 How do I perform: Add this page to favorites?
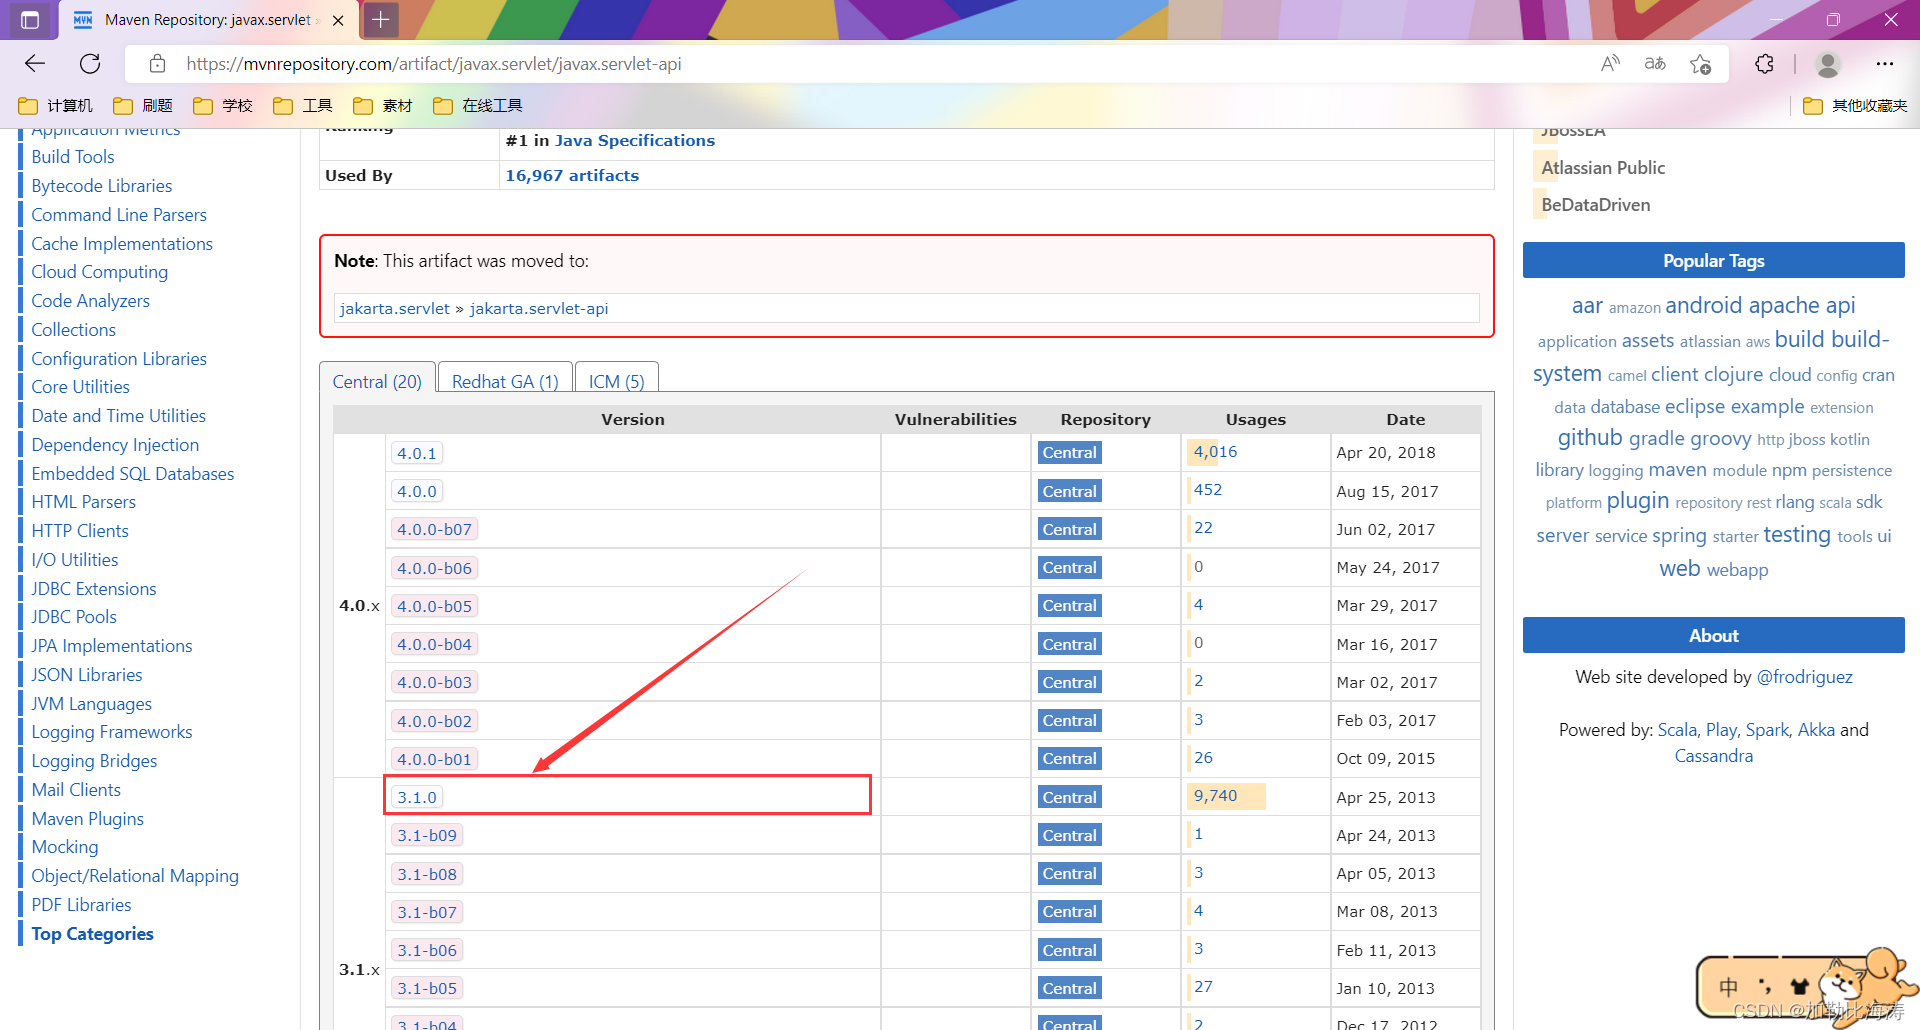[x=1700, y=64]
